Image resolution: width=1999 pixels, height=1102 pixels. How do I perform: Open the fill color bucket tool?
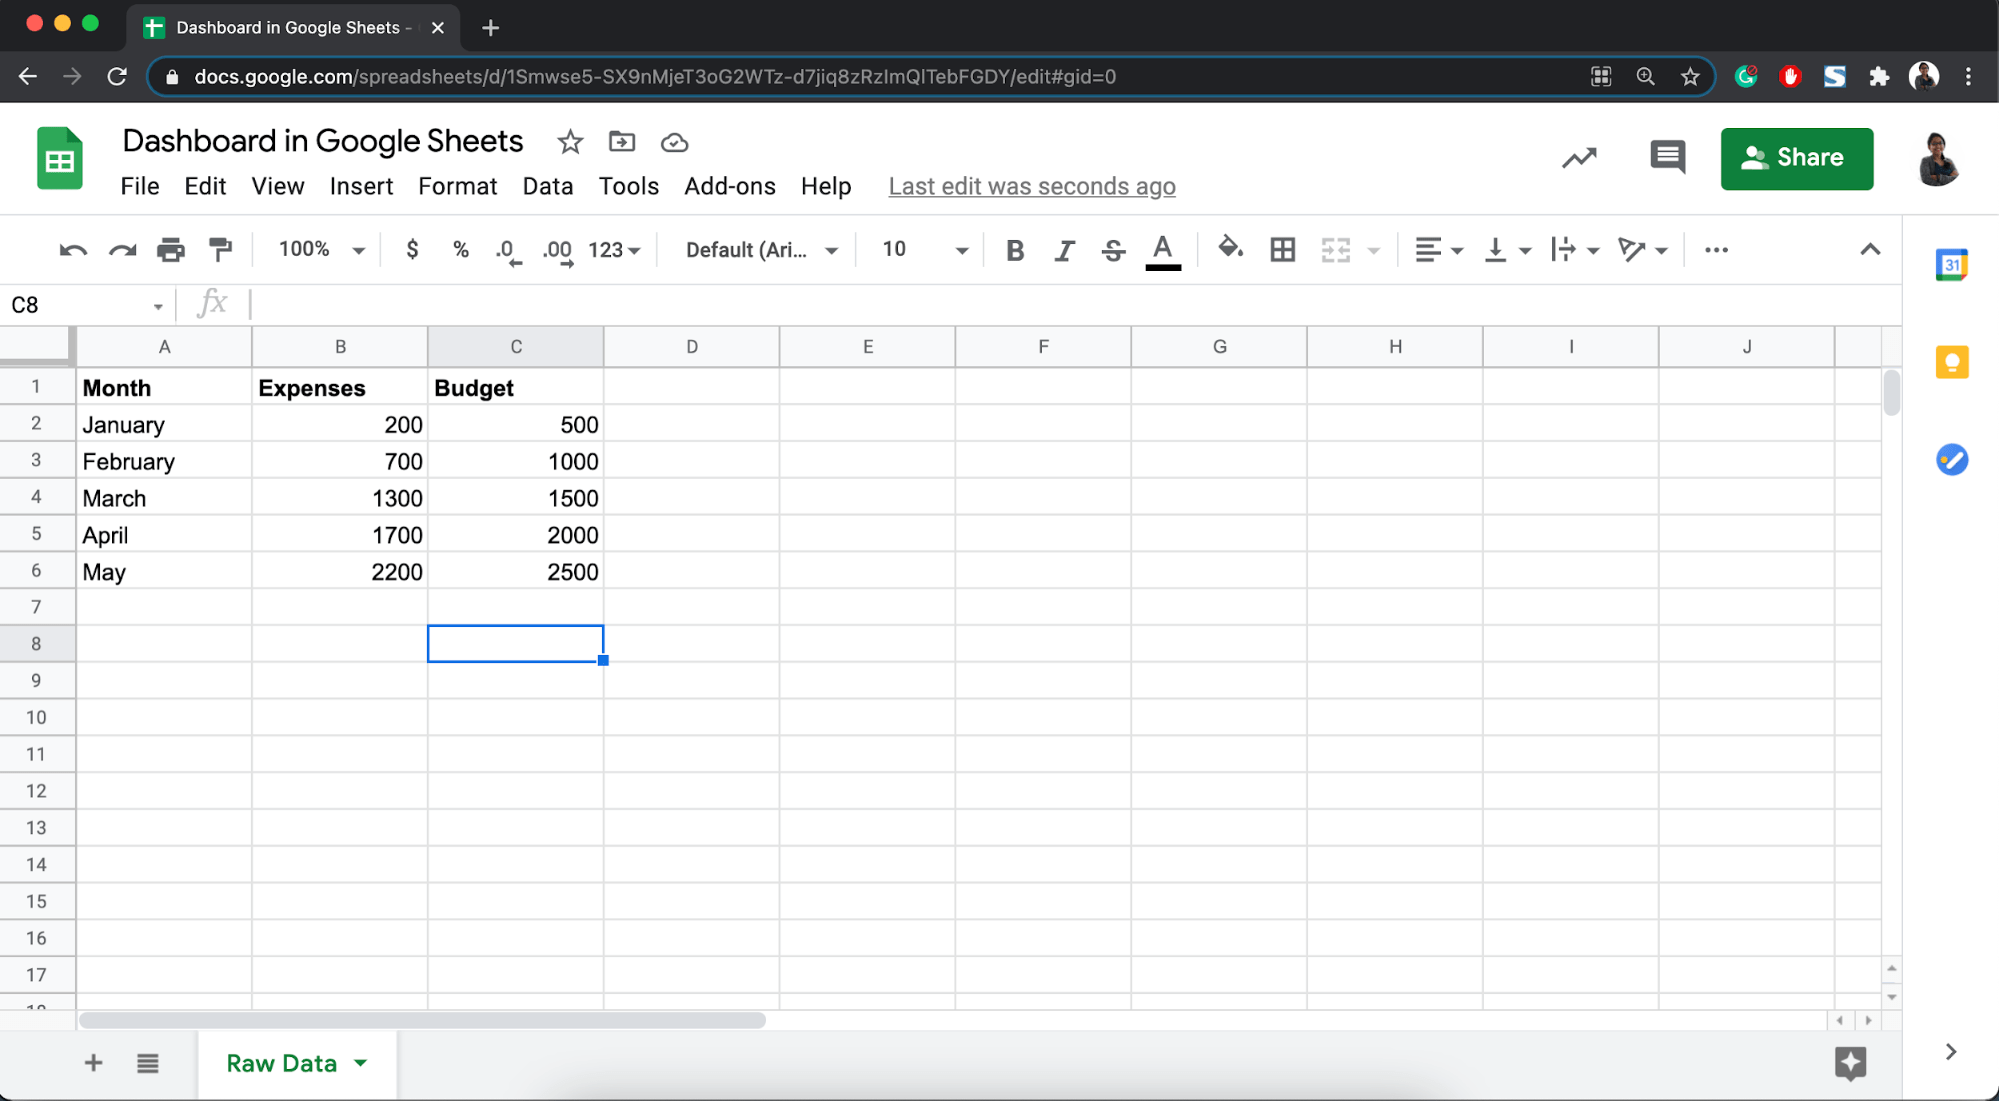1229,248
